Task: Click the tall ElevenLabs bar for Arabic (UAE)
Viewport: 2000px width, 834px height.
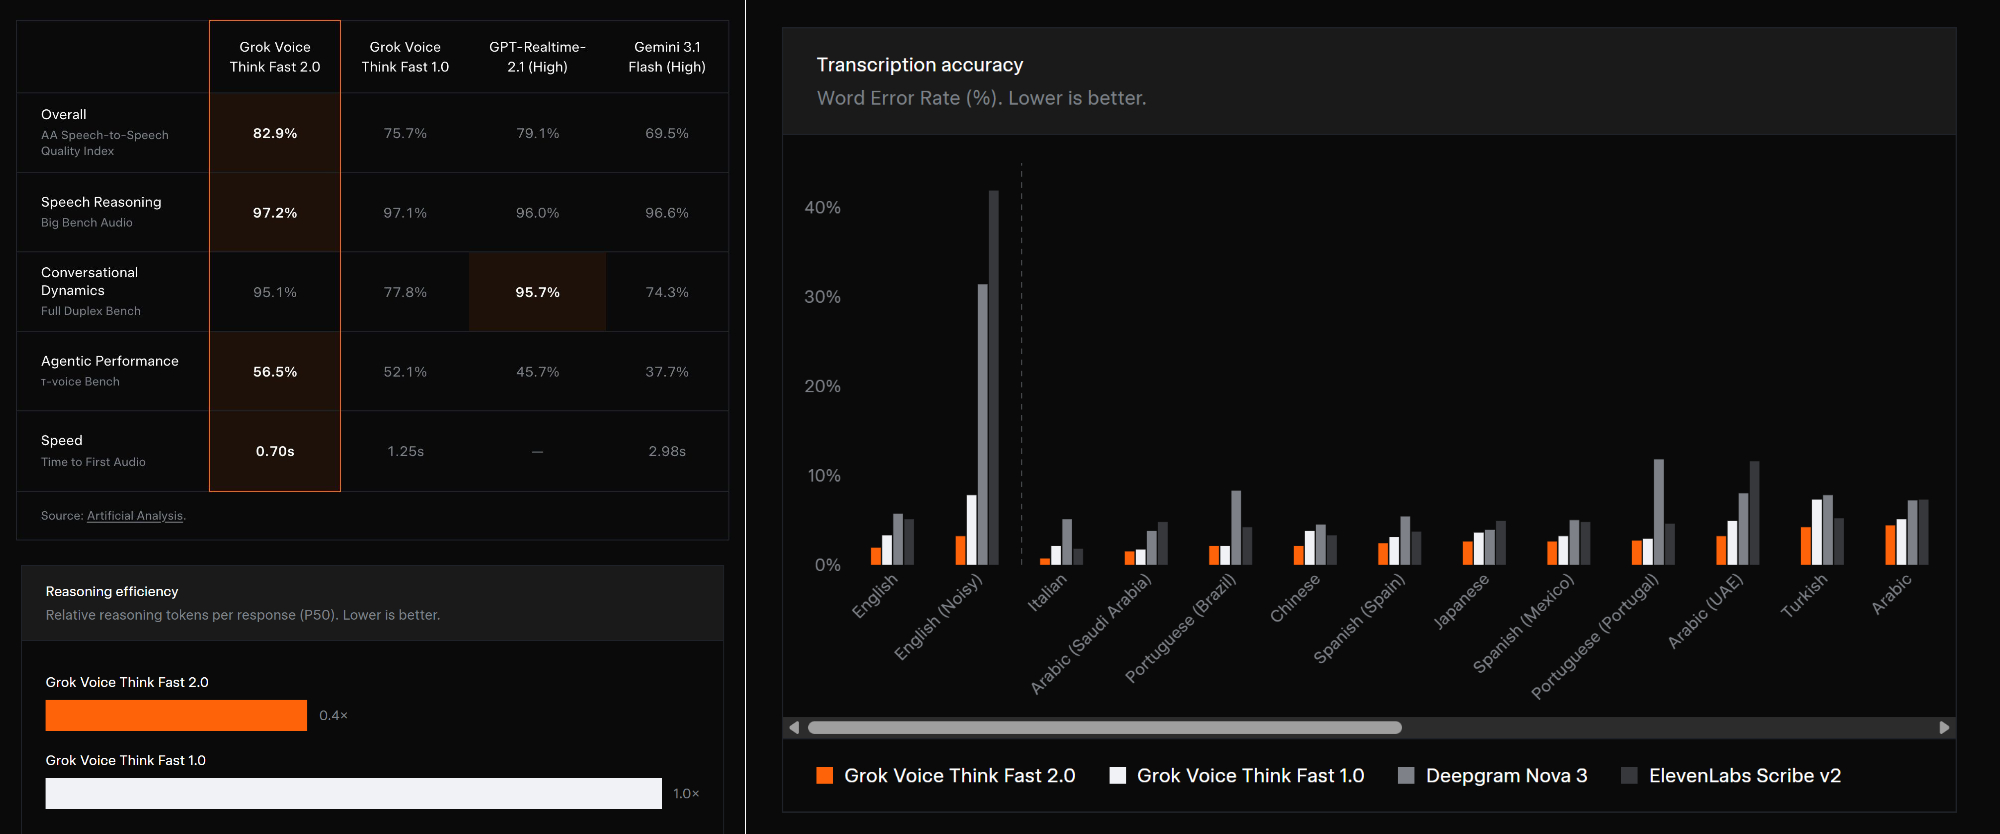Action: pos(1754,513)
